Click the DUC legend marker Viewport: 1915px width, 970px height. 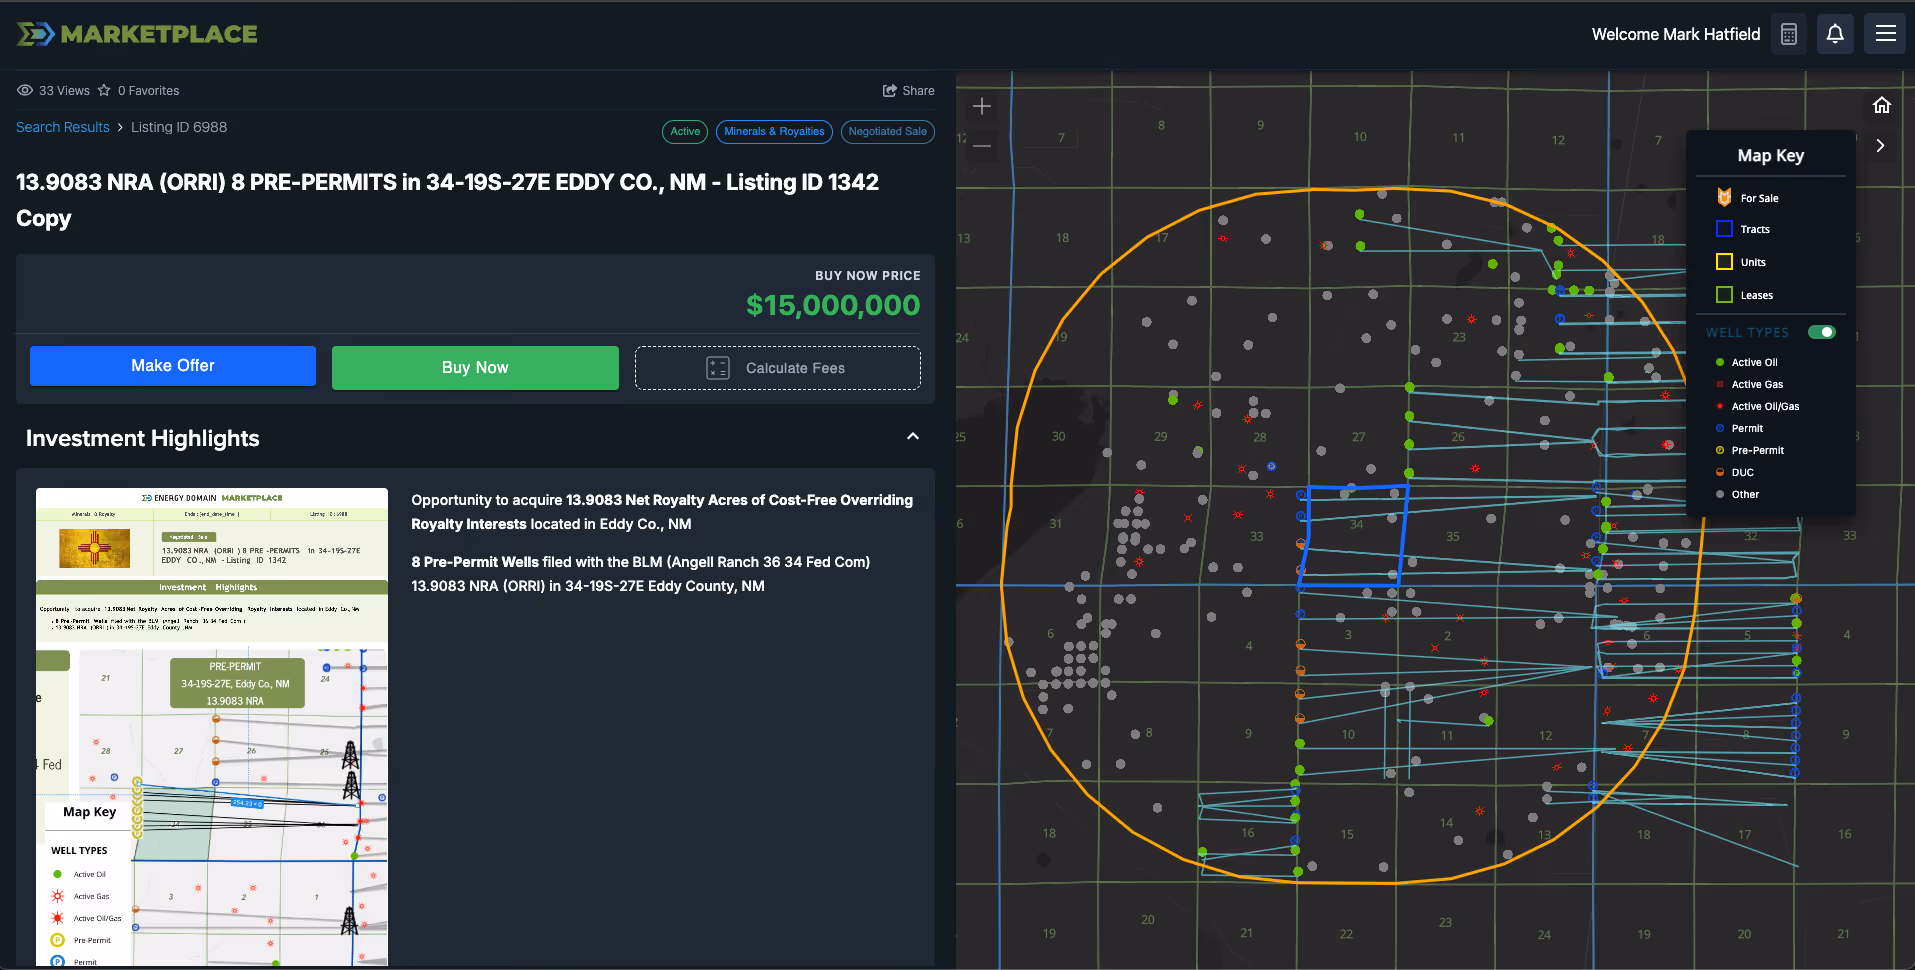click(x=1720, y=472)
